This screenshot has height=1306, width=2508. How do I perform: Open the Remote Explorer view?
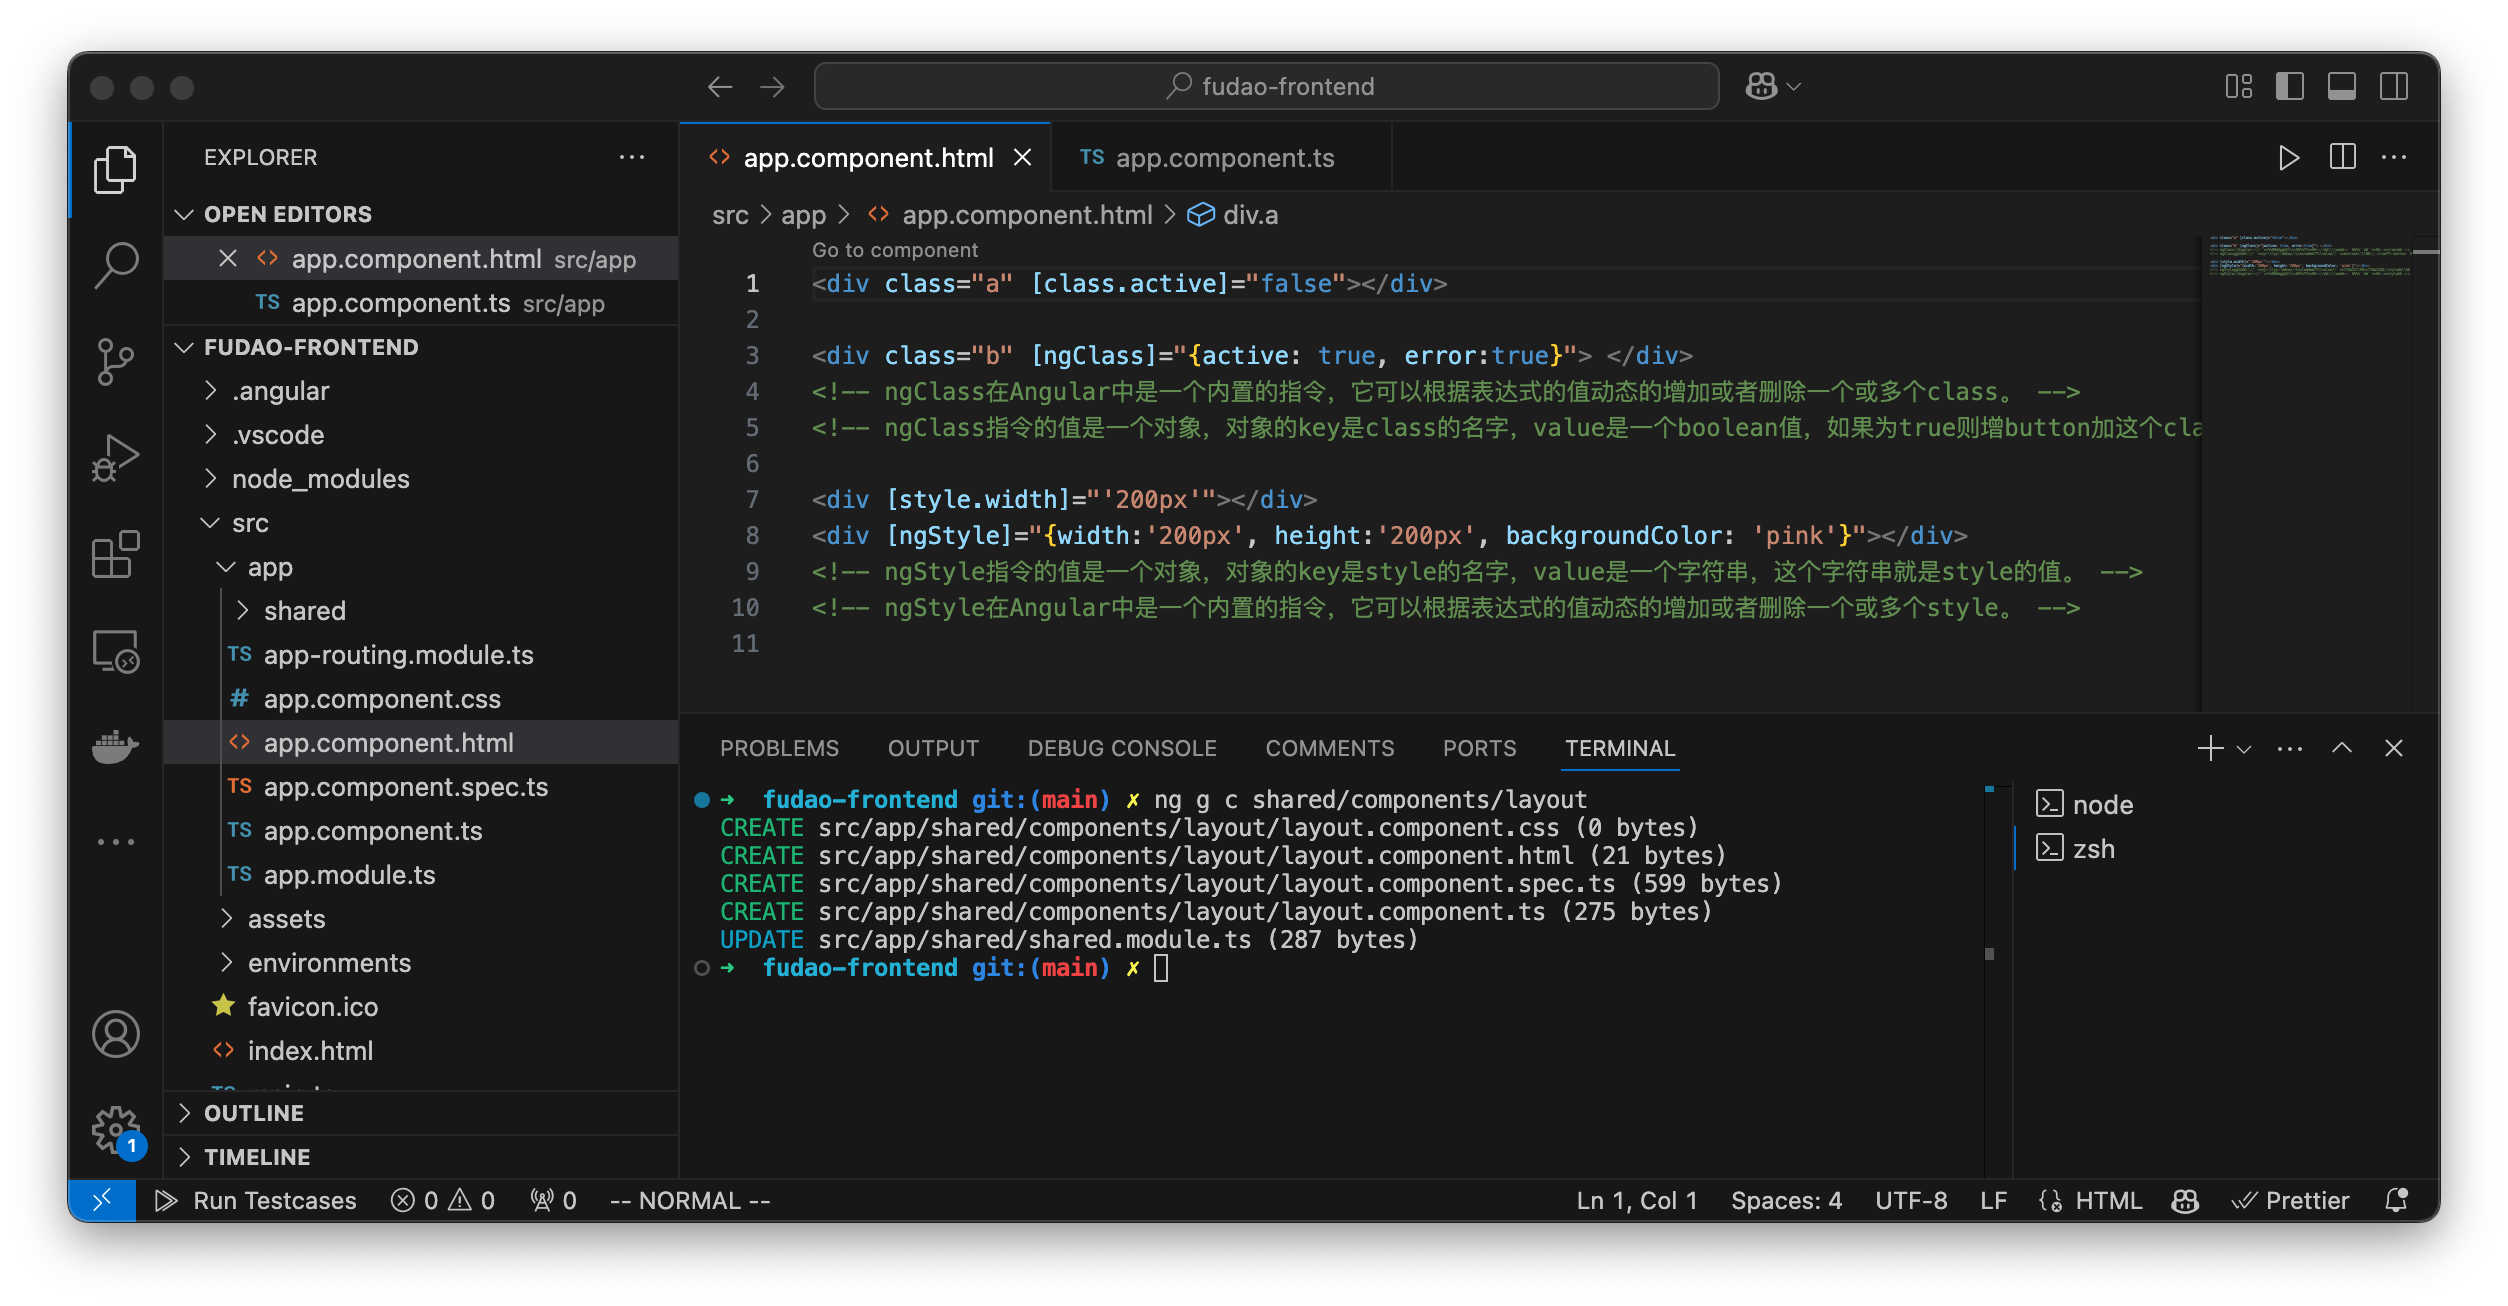point(116,651)
